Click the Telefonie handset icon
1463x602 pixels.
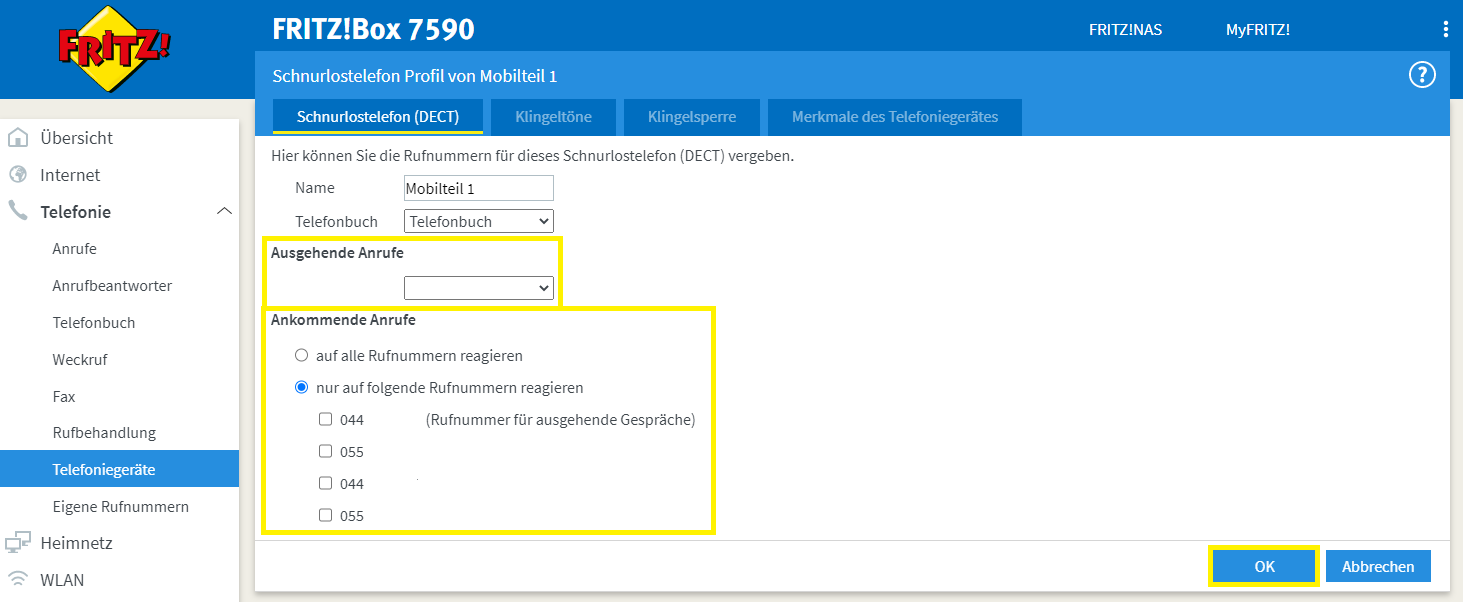click(x=18, y=211)
